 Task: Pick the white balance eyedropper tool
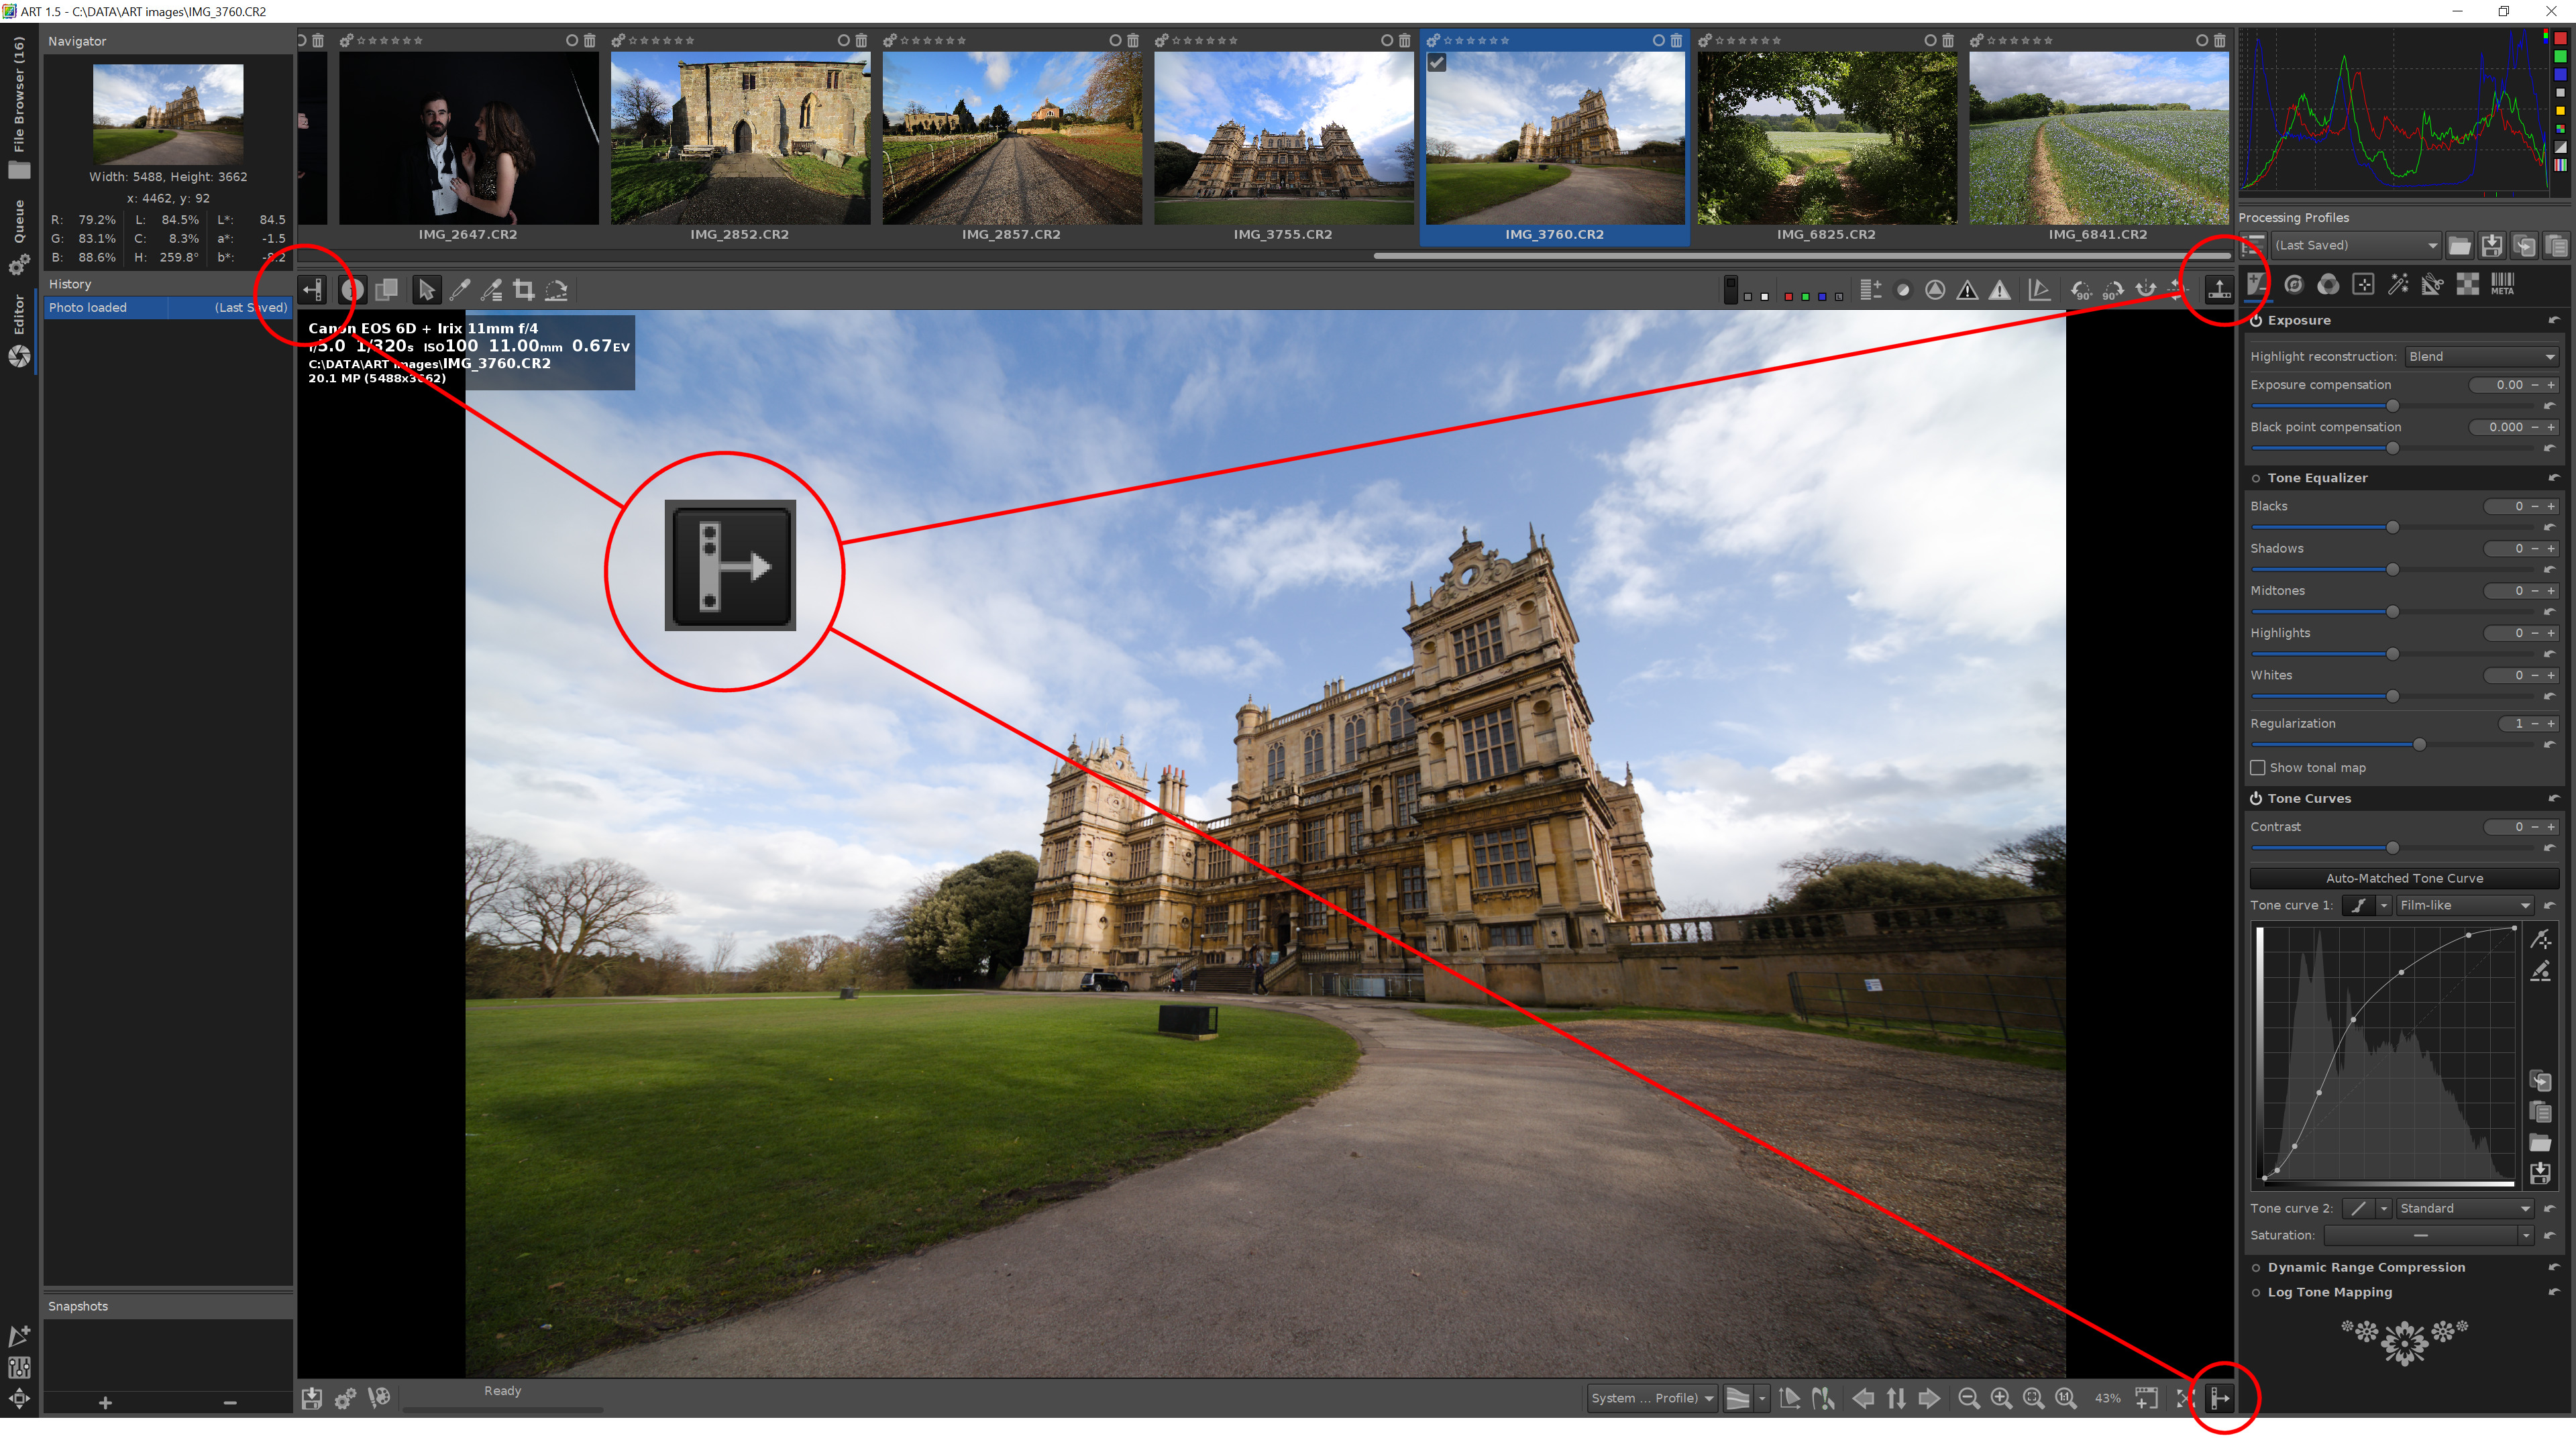pos(460,290)
